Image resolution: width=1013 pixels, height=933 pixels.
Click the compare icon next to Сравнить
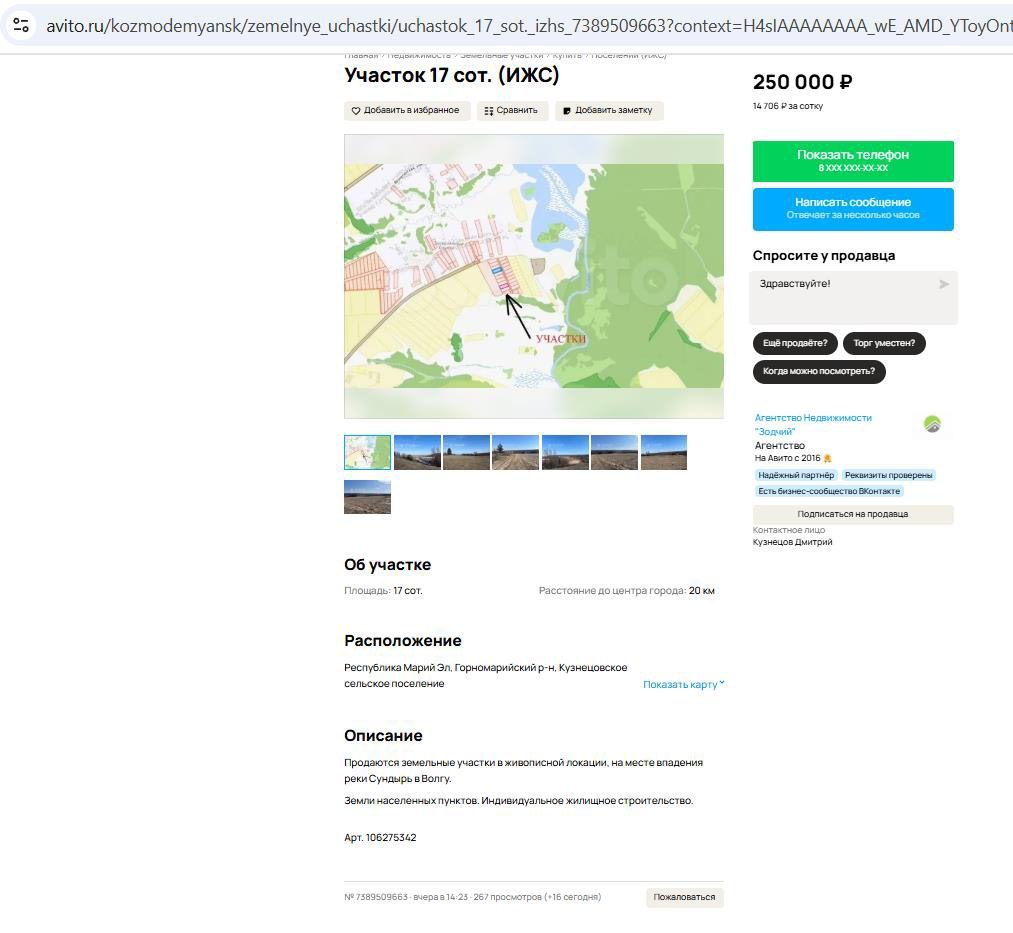[x=489, y=110]
